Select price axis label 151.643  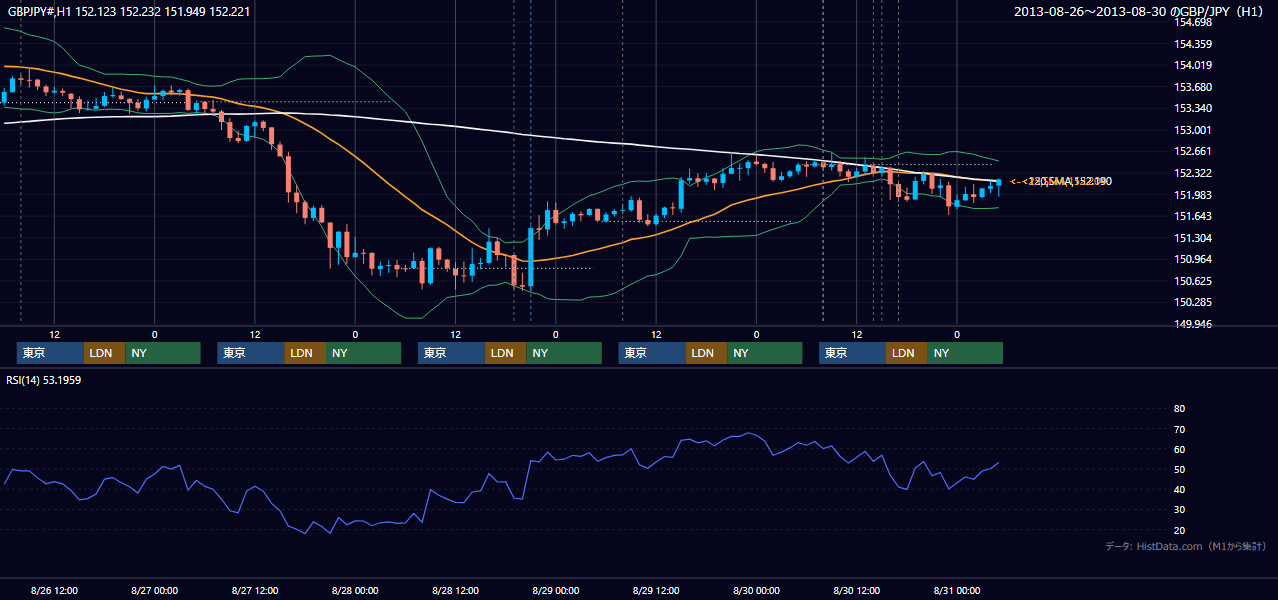(1193, 216)
